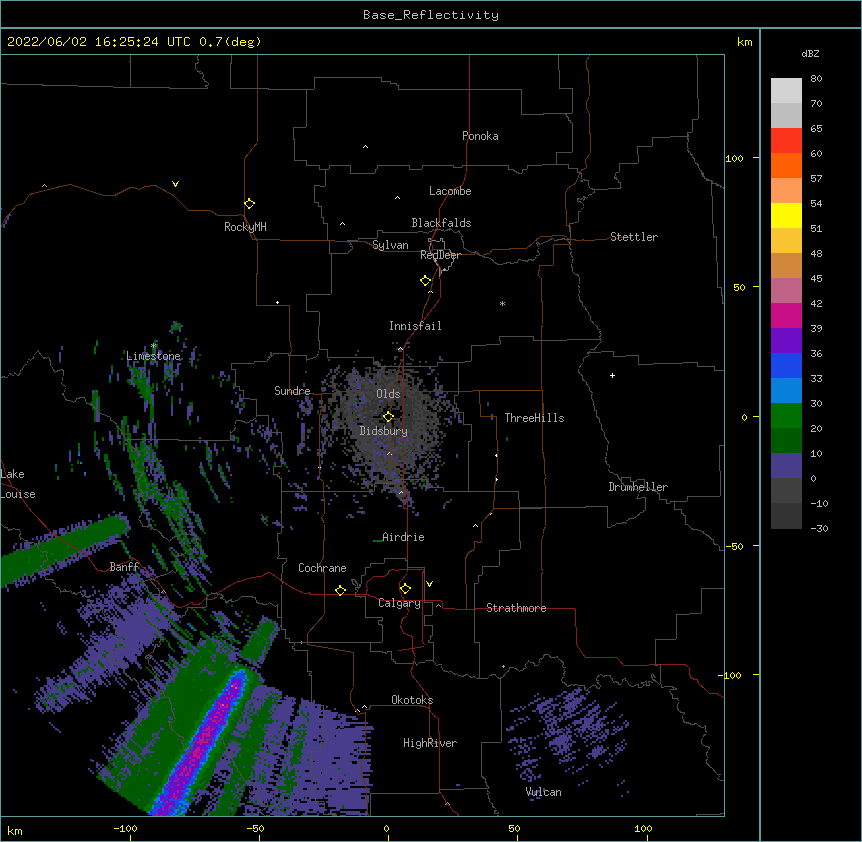The width and height of the screenshot is (862, 842).
Task: Click the Strathmore city label
Action: [x=516, y=608]
